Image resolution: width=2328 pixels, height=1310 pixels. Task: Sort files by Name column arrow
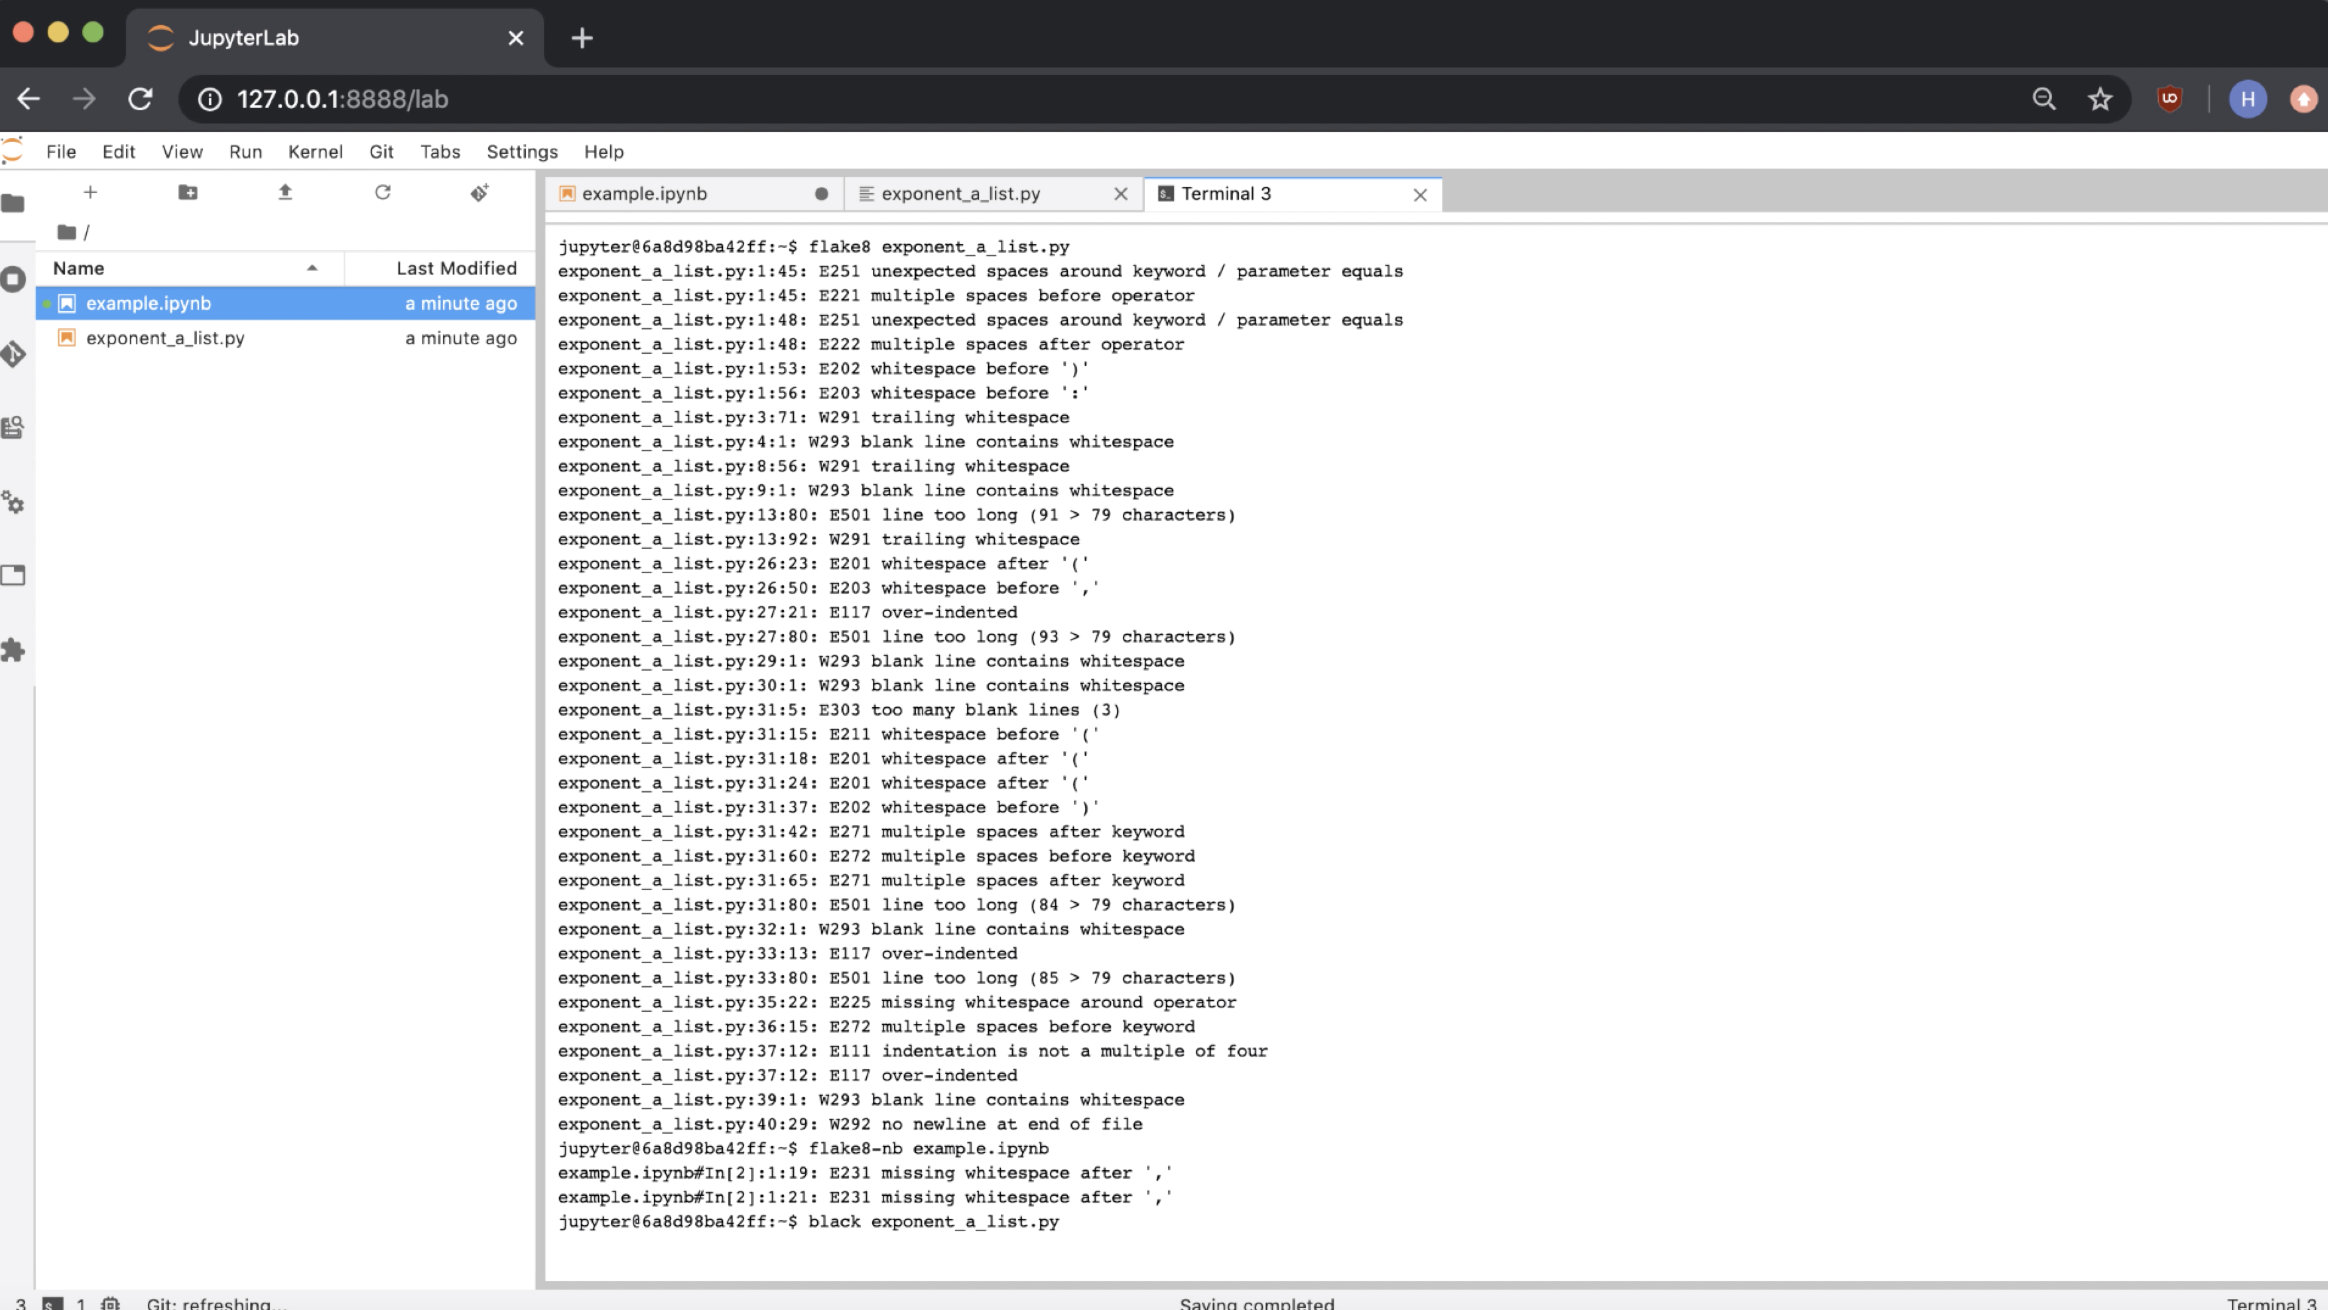[x=312, y=268]
